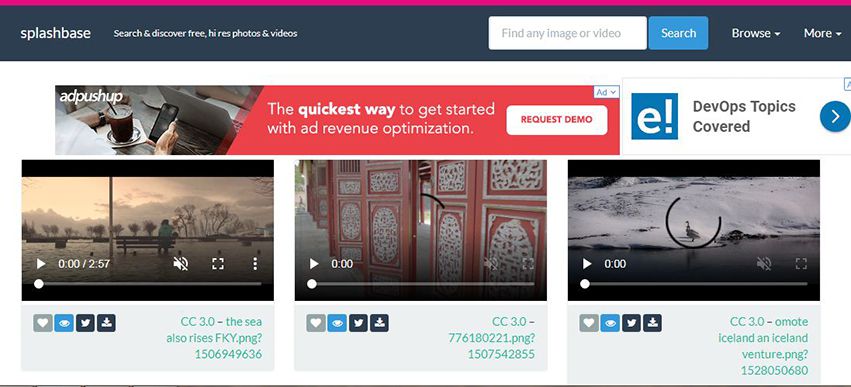The image size is (851, 387).
Task: Click the red doors video progress bar
Action: pos(423,284)
